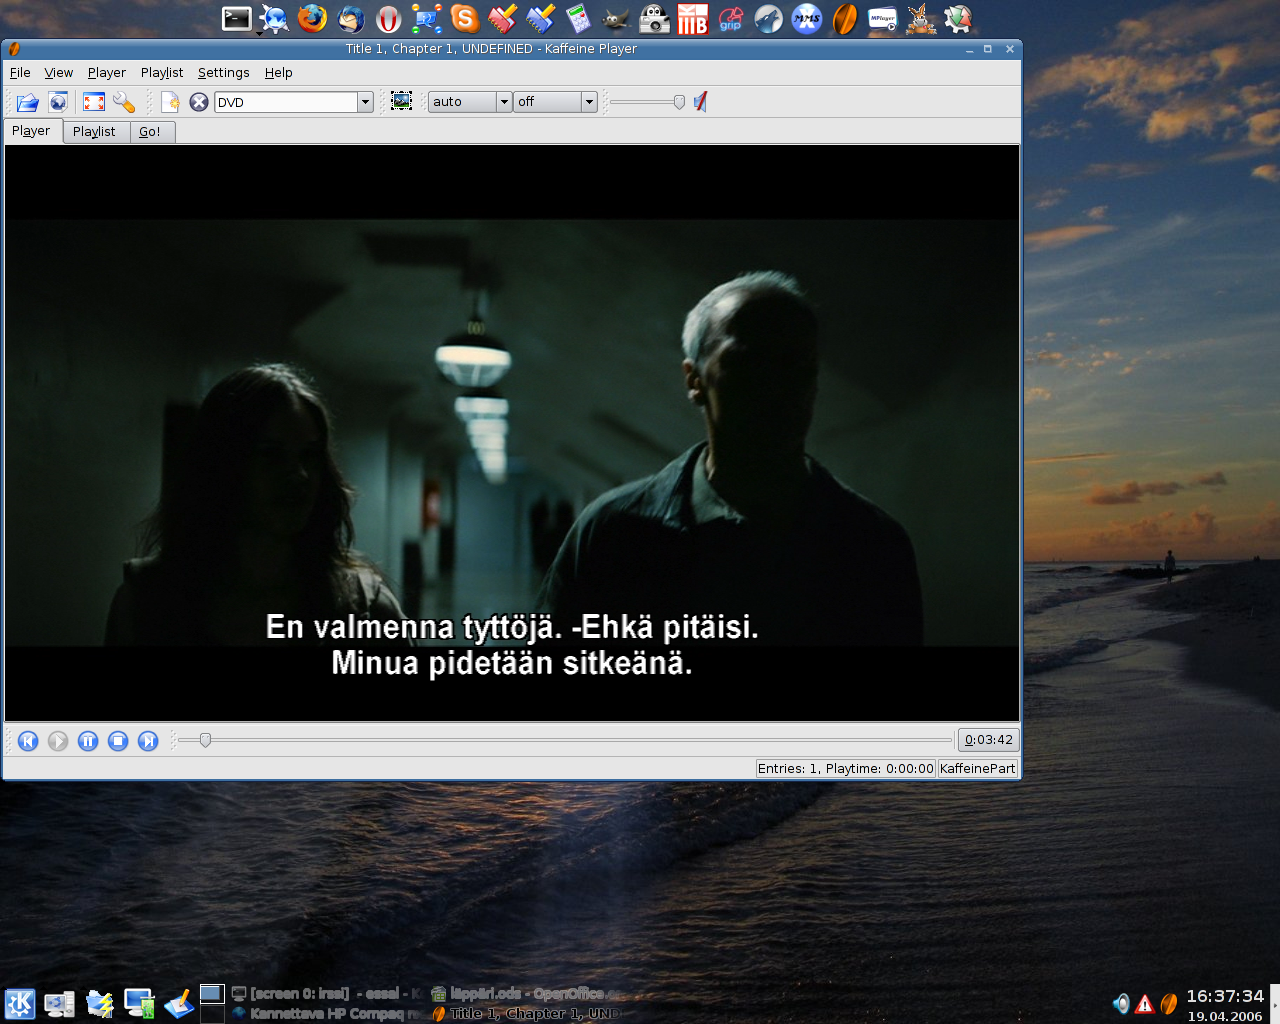Launch K3b disc burner icon
Viewport: 1280px width, 1024px height.
pos(692,18)
